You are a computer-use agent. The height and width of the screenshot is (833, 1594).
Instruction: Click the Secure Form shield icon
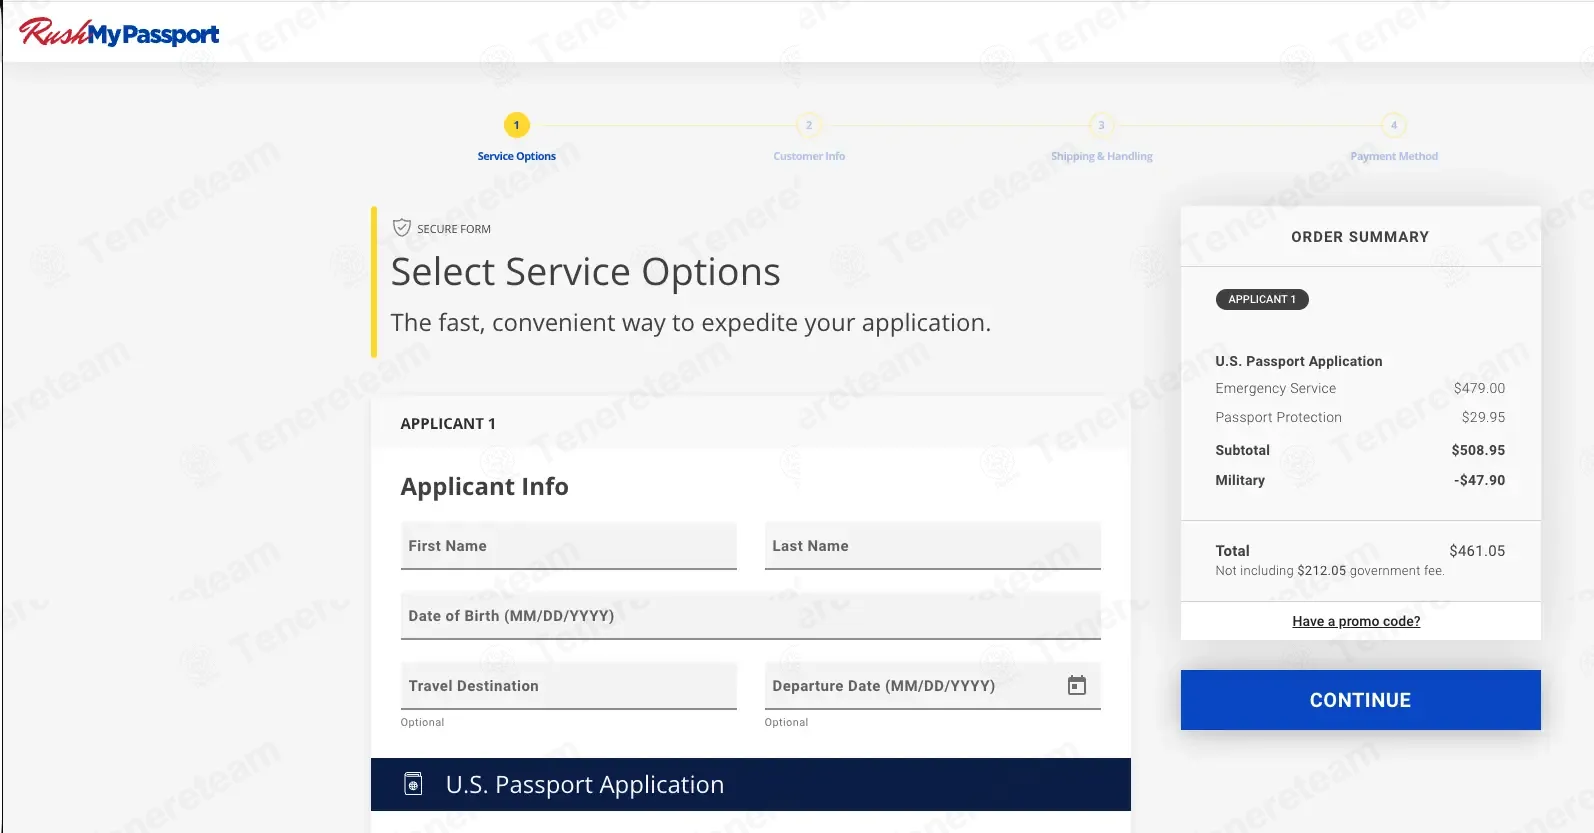(x=402, y=228)
